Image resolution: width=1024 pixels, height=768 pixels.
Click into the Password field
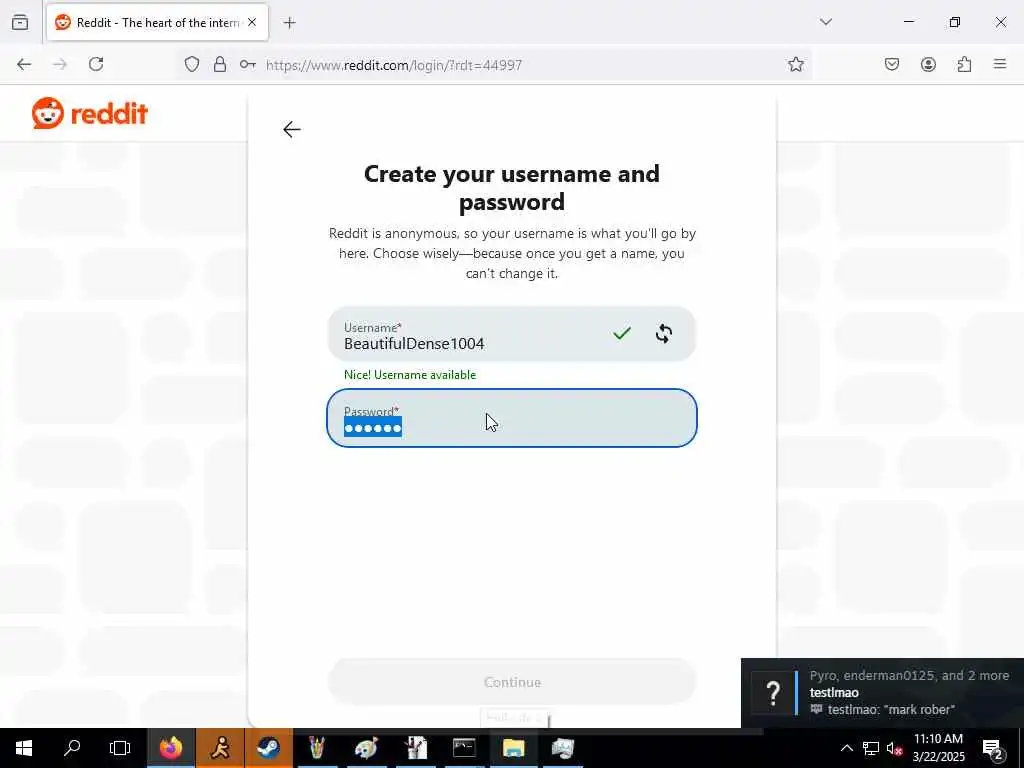tap(511, 418)
